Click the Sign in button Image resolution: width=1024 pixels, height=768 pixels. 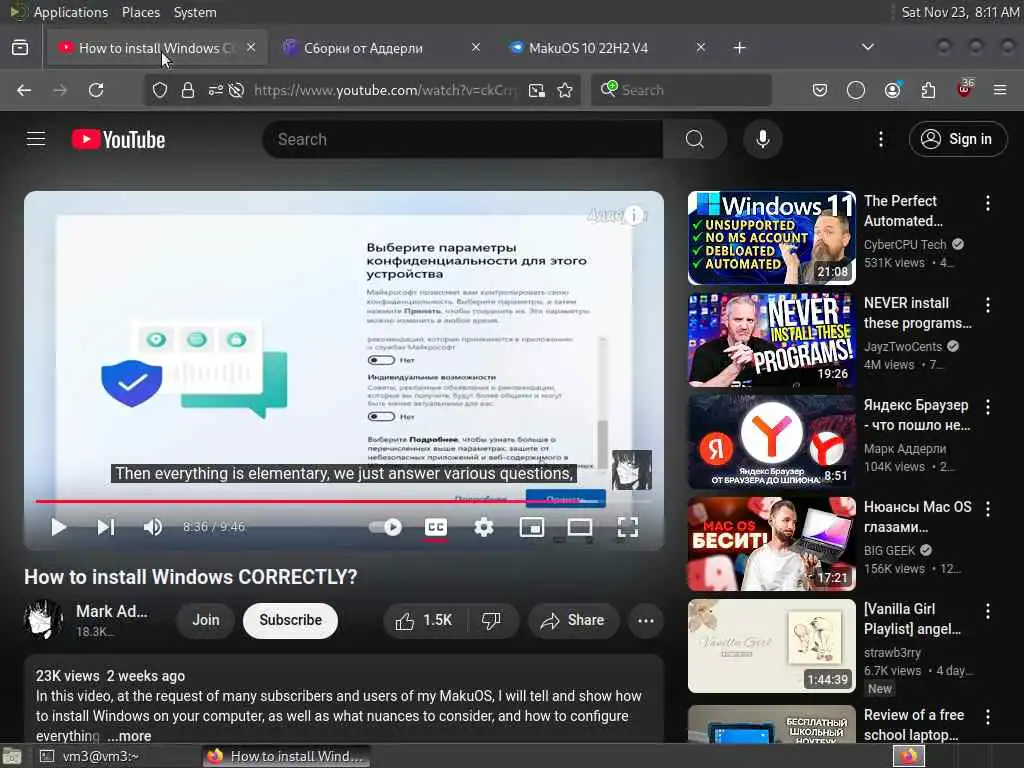click(957, 139)
